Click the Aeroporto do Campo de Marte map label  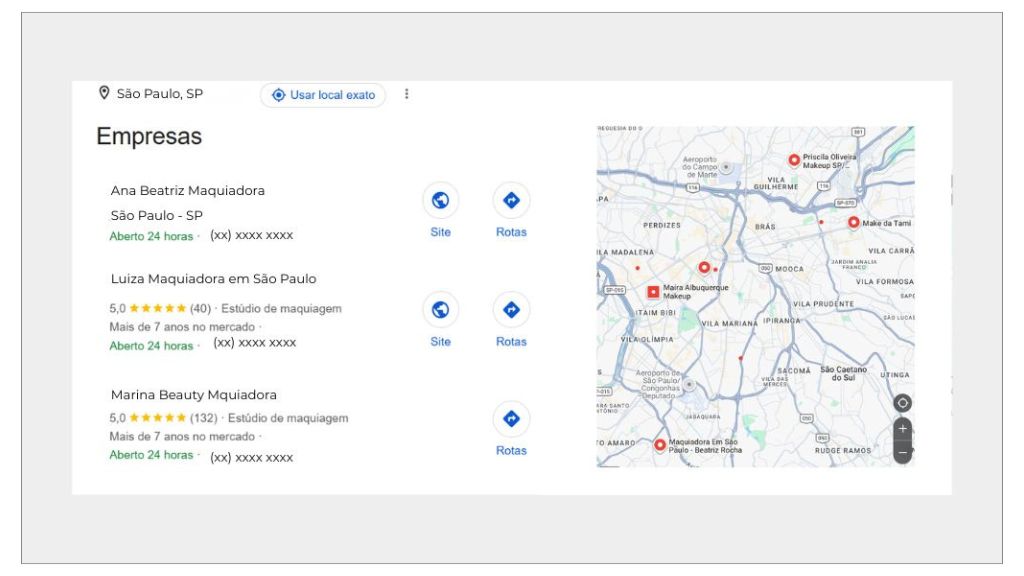click(x=700, y=167)
